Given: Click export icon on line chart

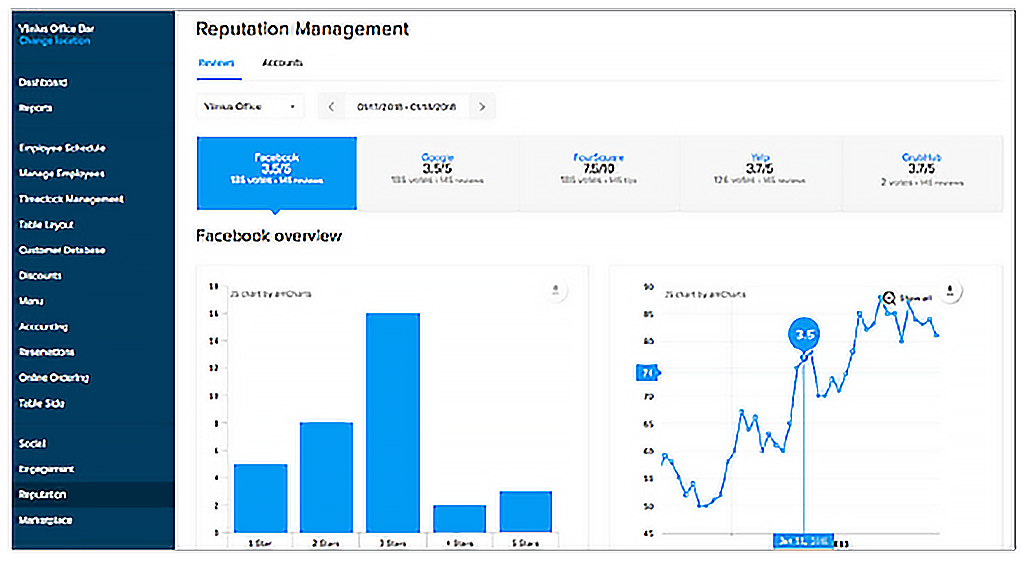Looking at the screenshot, I should point(950,290).
